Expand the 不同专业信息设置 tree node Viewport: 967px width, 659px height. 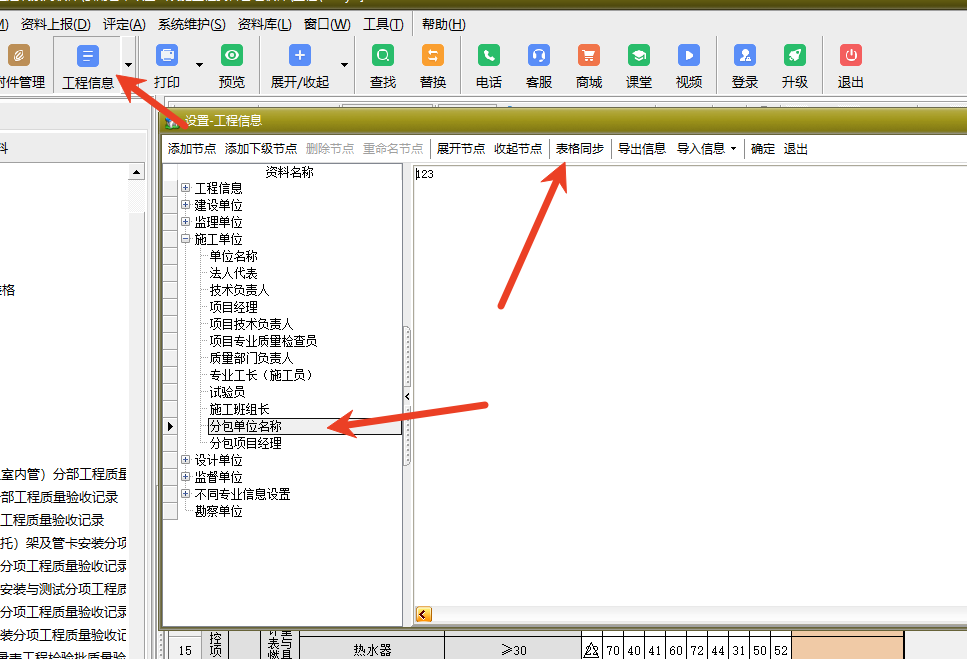point(186,494)
